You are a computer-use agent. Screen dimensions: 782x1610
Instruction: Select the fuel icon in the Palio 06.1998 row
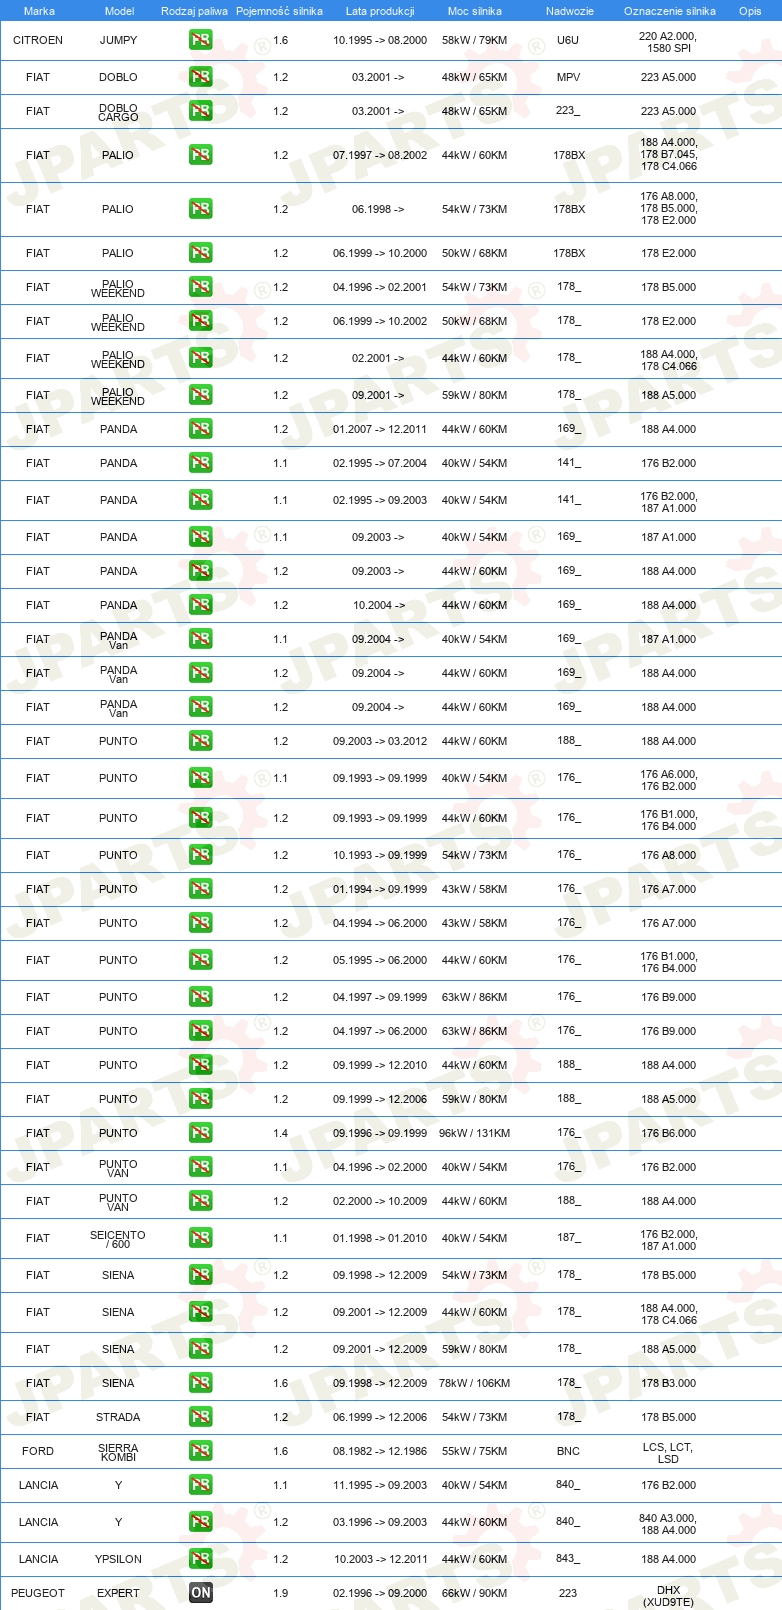(201, 209)
